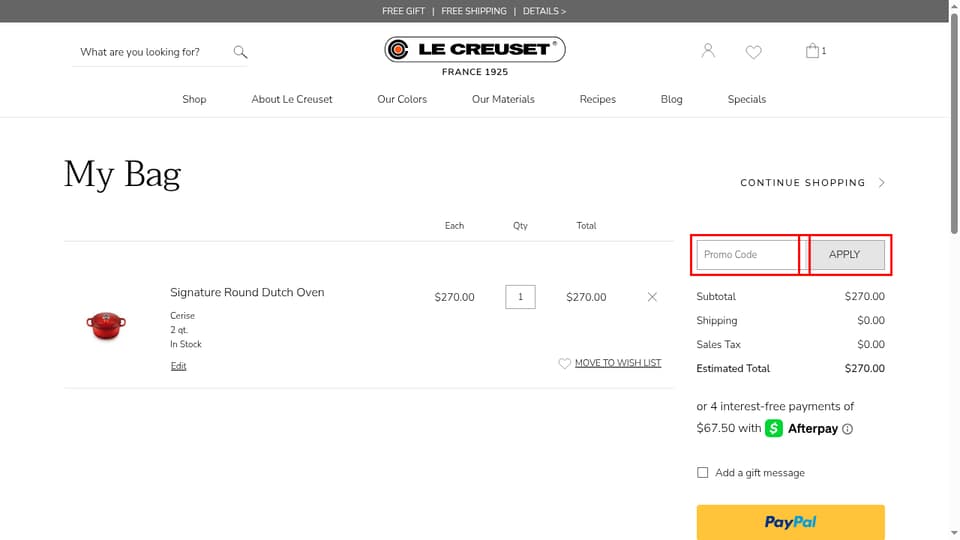Click the search magnifier icon
This screenshot has width=960, height=540.
(240, 52)
